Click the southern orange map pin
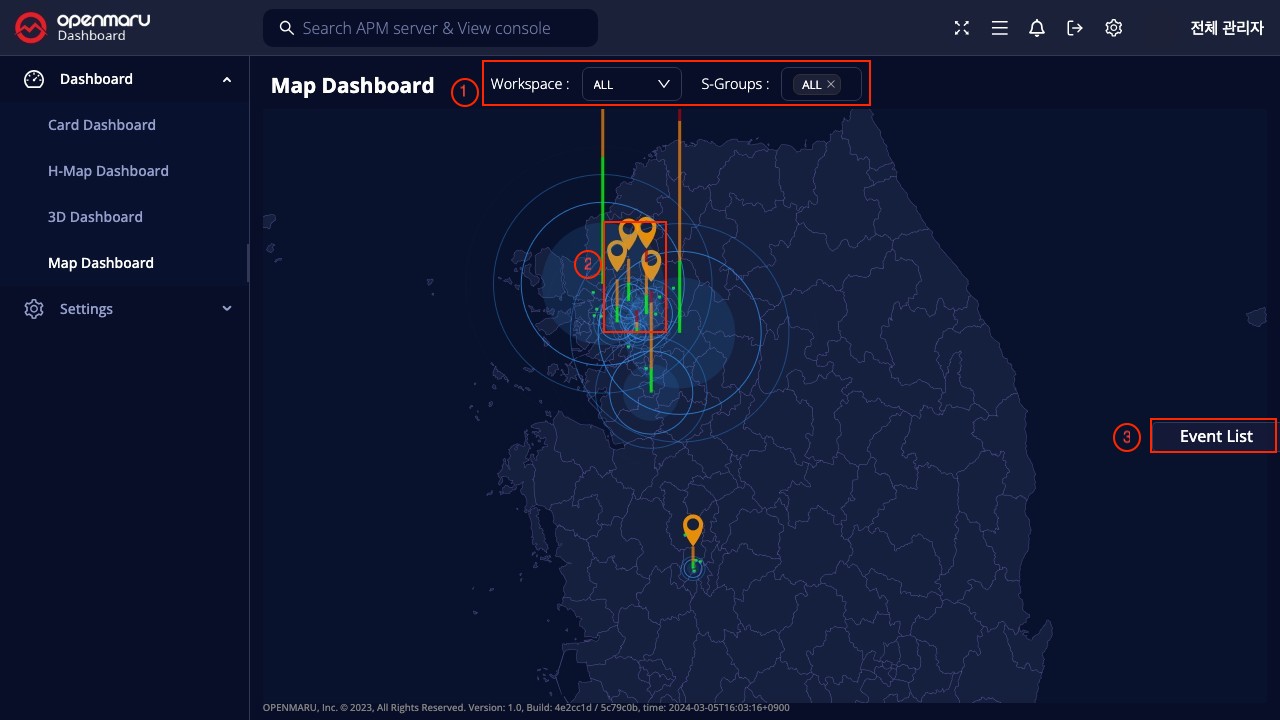 pos(692,528)
